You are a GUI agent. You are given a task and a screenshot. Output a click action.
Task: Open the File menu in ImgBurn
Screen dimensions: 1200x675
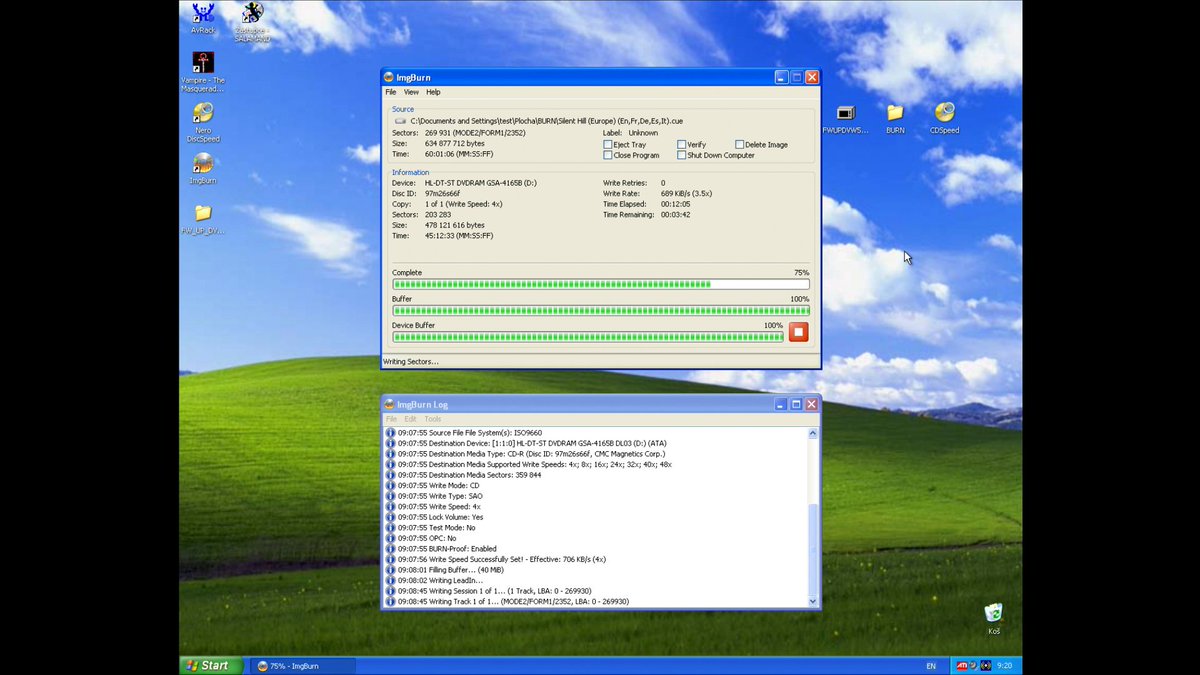391,92
